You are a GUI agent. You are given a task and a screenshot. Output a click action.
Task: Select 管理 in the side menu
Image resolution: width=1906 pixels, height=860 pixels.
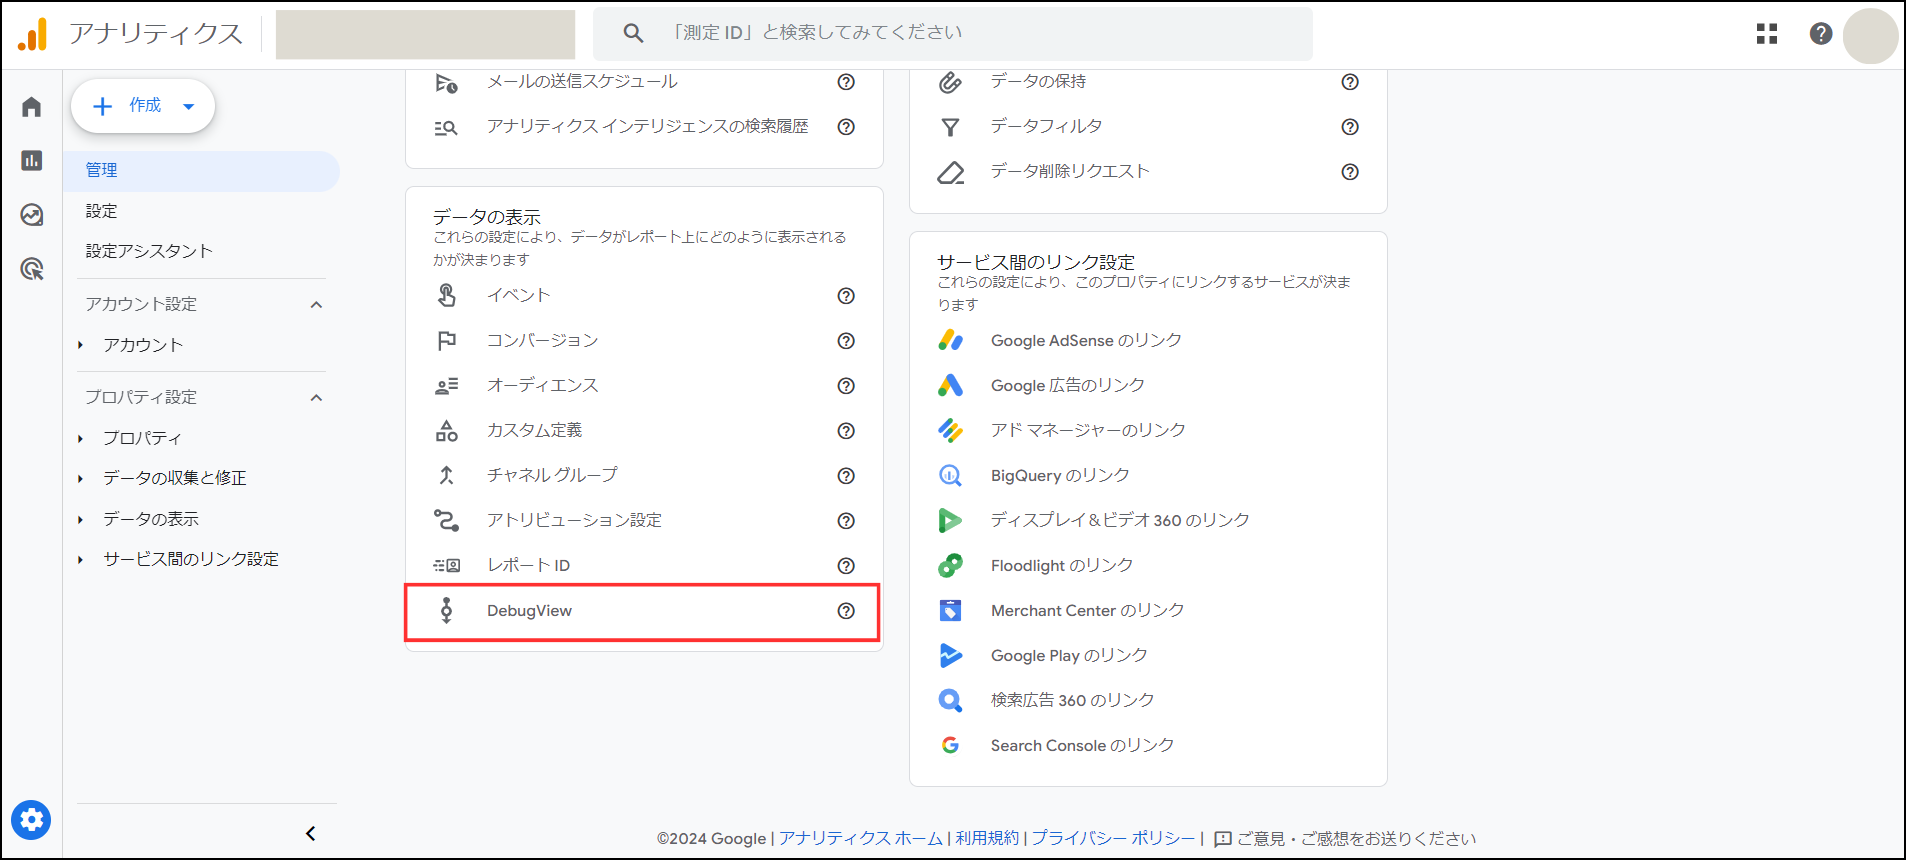[201, 171]
